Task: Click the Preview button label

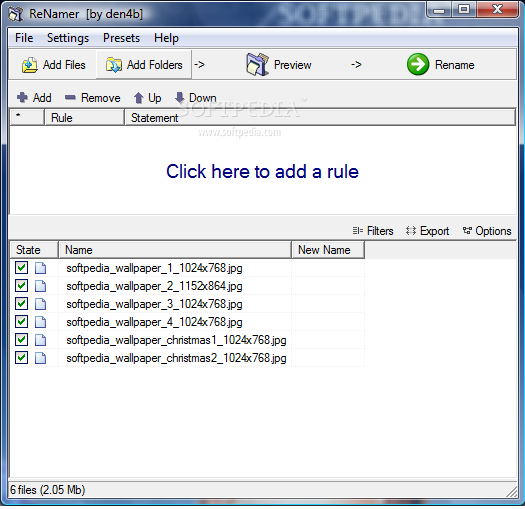Action: tap(292, 65)
